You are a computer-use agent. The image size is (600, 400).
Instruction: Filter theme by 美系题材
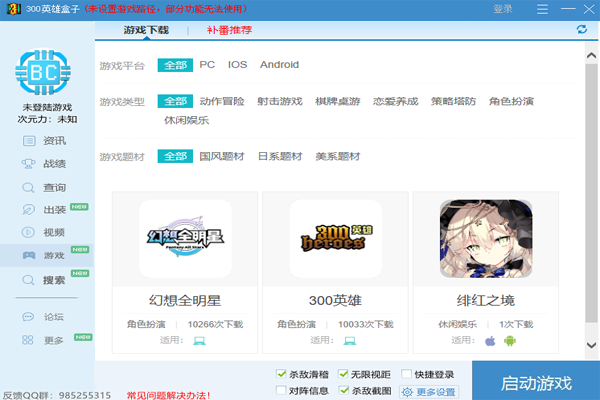pyautogui.click(x=338, y=156)
